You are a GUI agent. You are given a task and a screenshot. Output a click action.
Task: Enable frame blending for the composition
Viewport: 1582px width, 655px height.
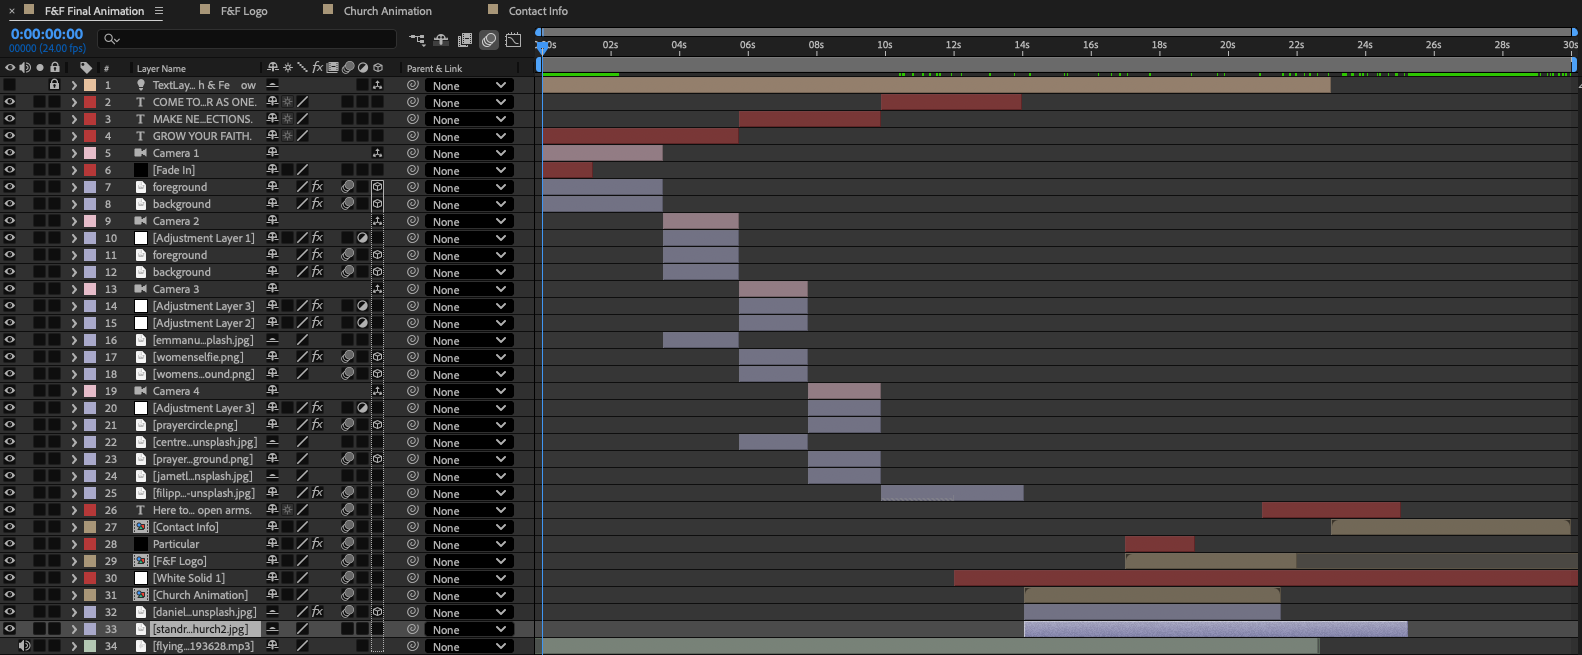(x=465, y=40)
